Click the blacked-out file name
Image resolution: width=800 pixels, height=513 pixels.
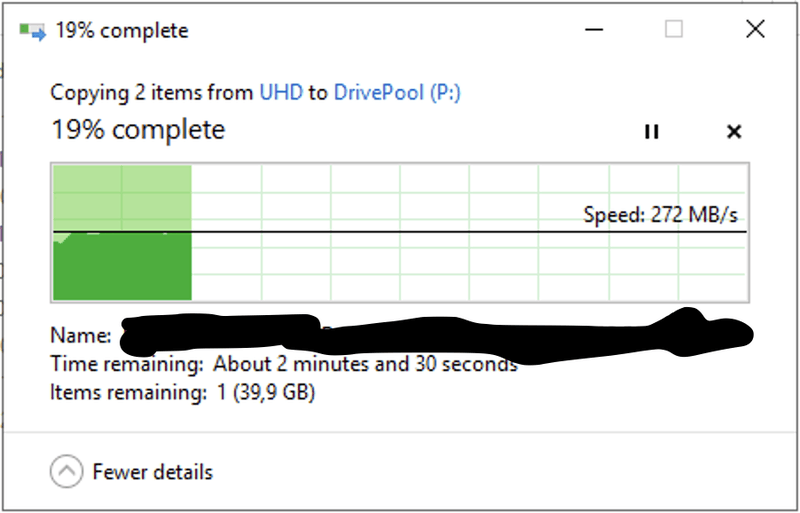430,333
